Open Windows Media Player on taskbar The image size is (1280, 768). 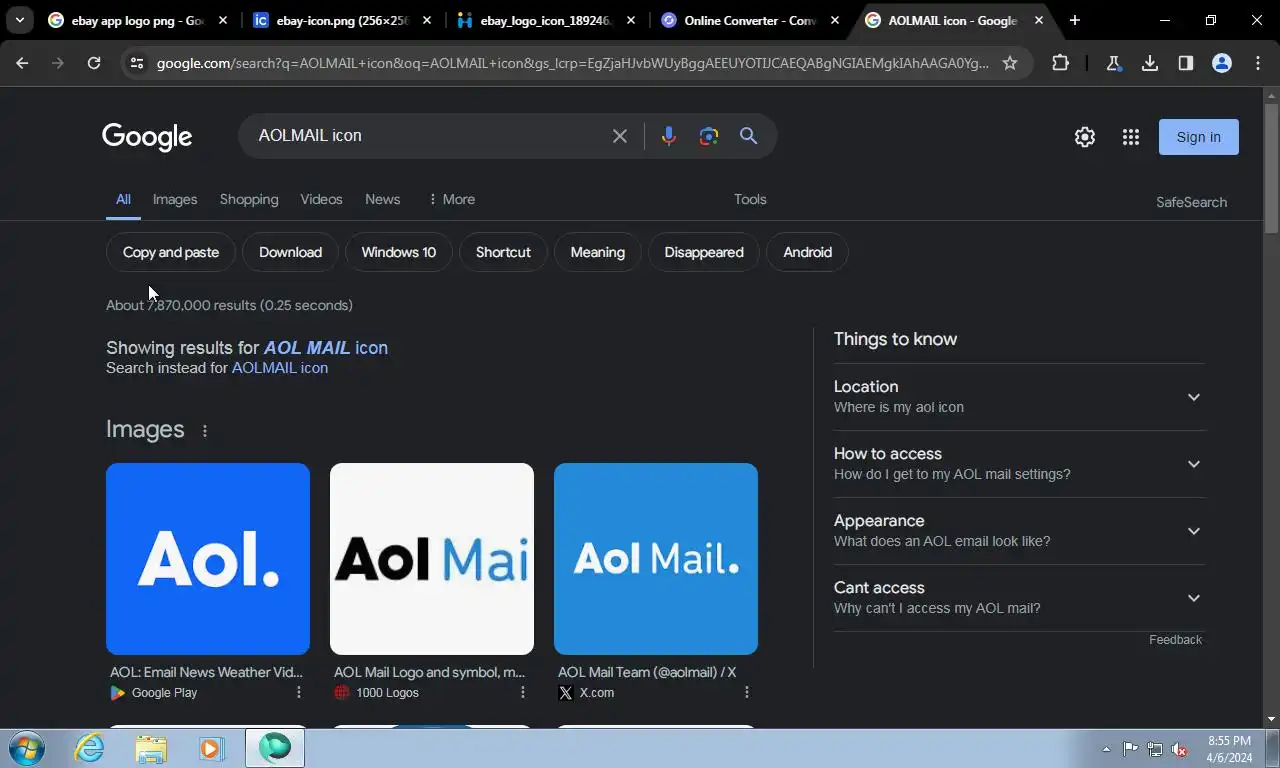coord(211,748)
